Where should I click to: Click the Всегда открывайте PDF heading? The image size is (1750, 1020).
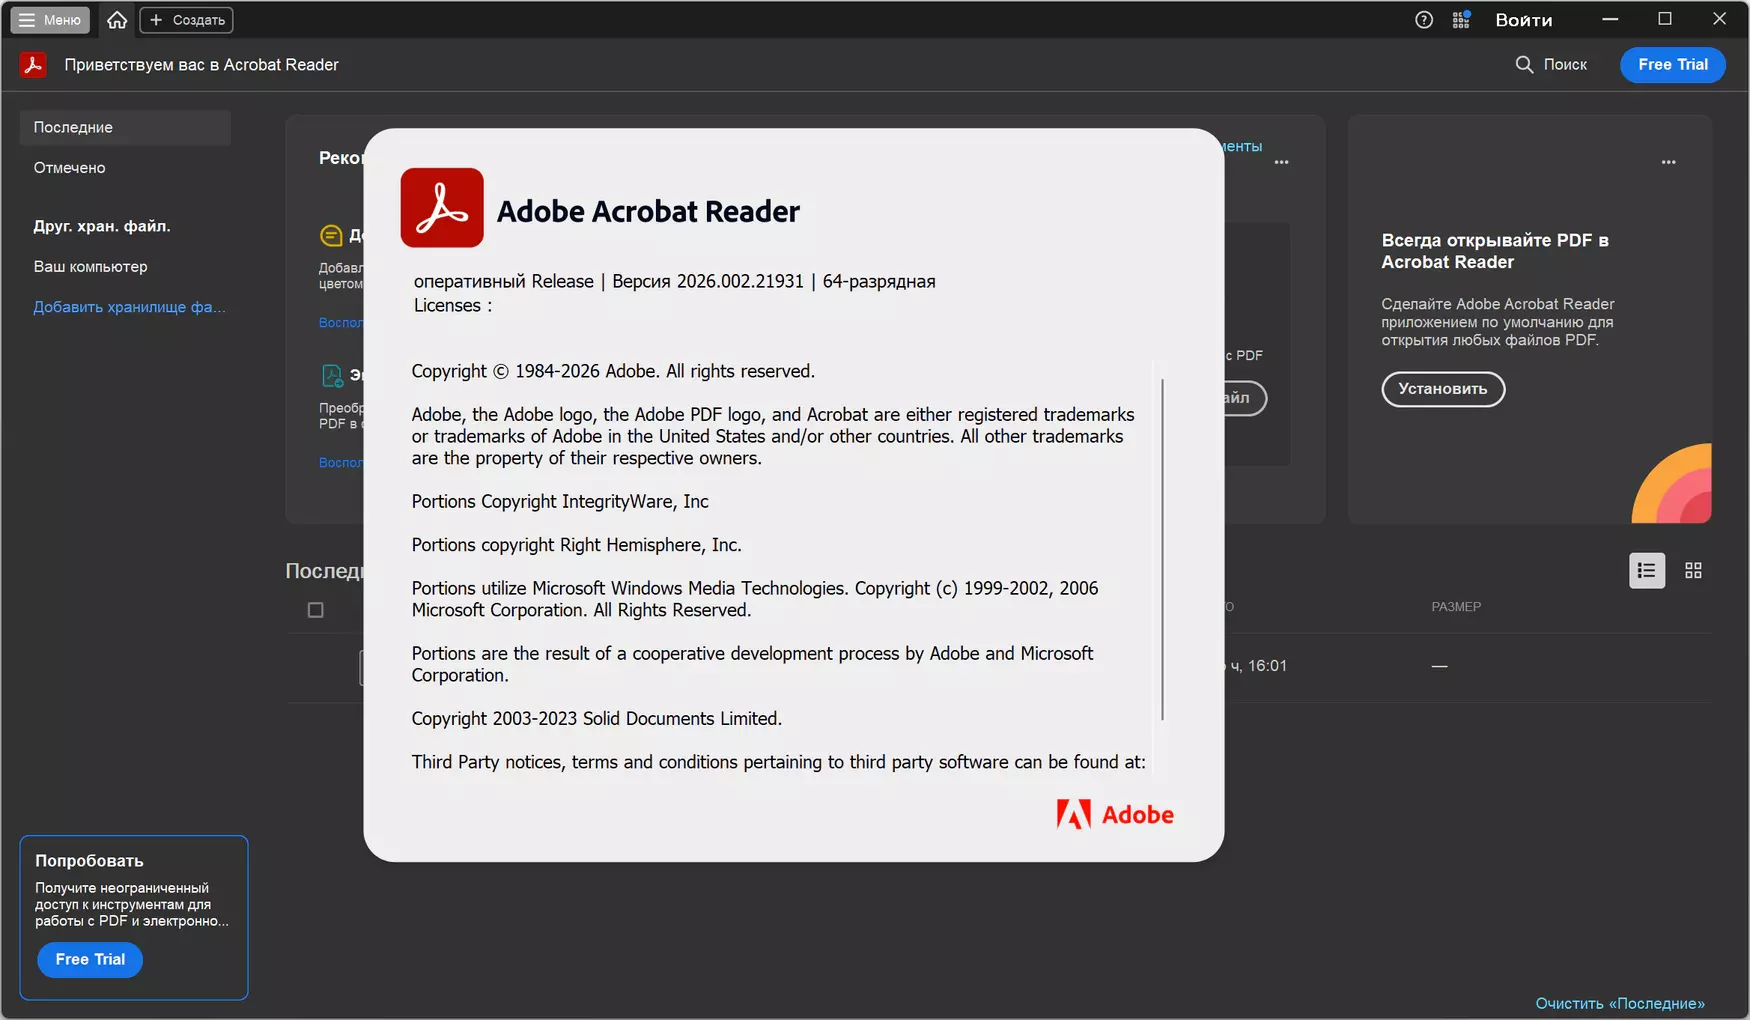coord(1495,251)
